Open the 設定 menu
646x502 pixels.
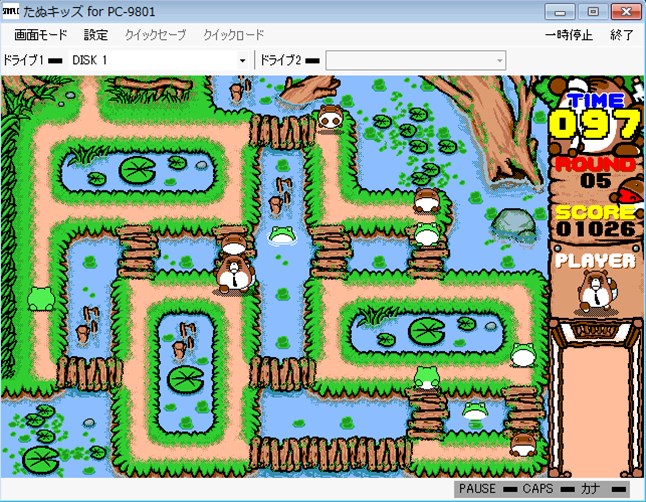coord(96,35)
